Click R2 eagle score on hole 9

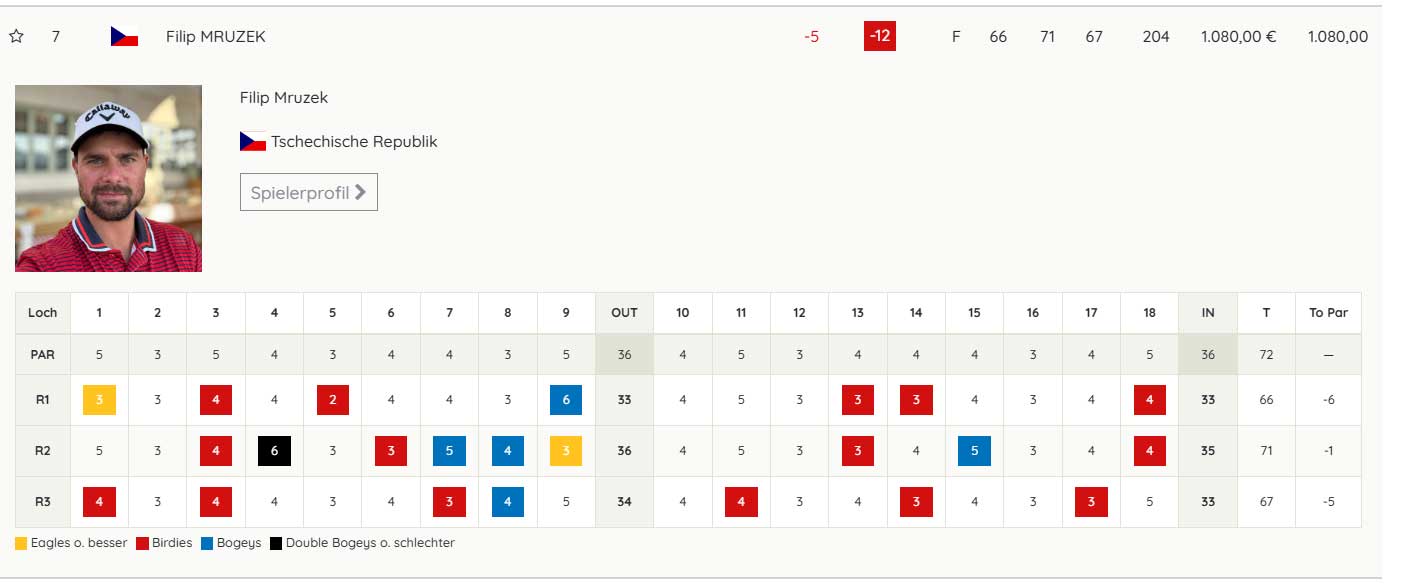[x=566, y=451]
